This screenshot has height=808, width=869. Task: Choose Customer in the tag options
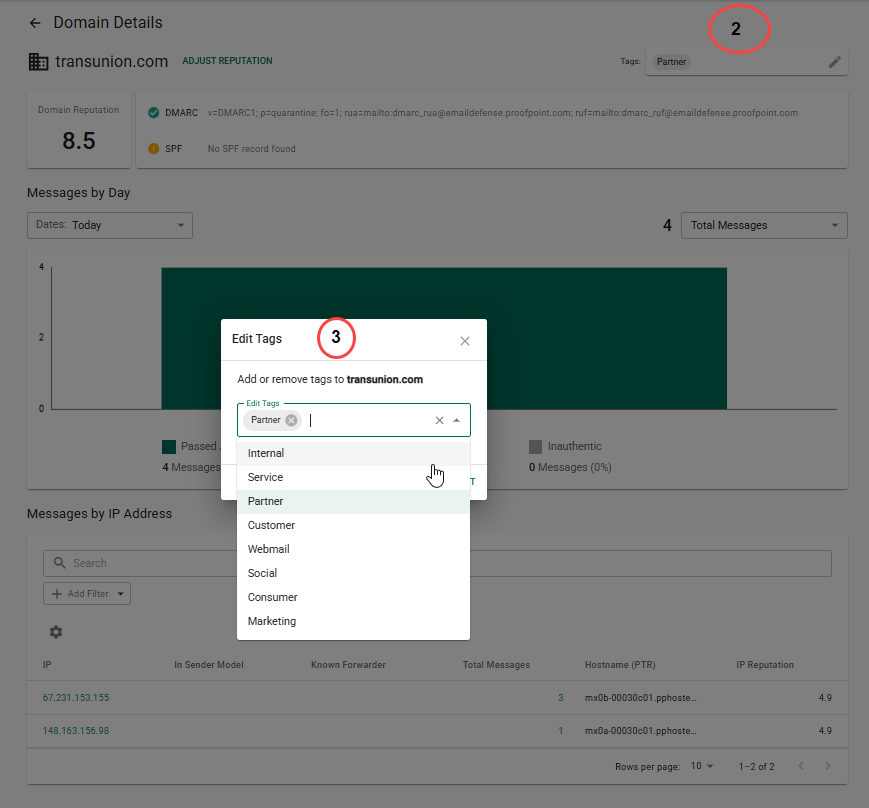[x=271, y=524]
